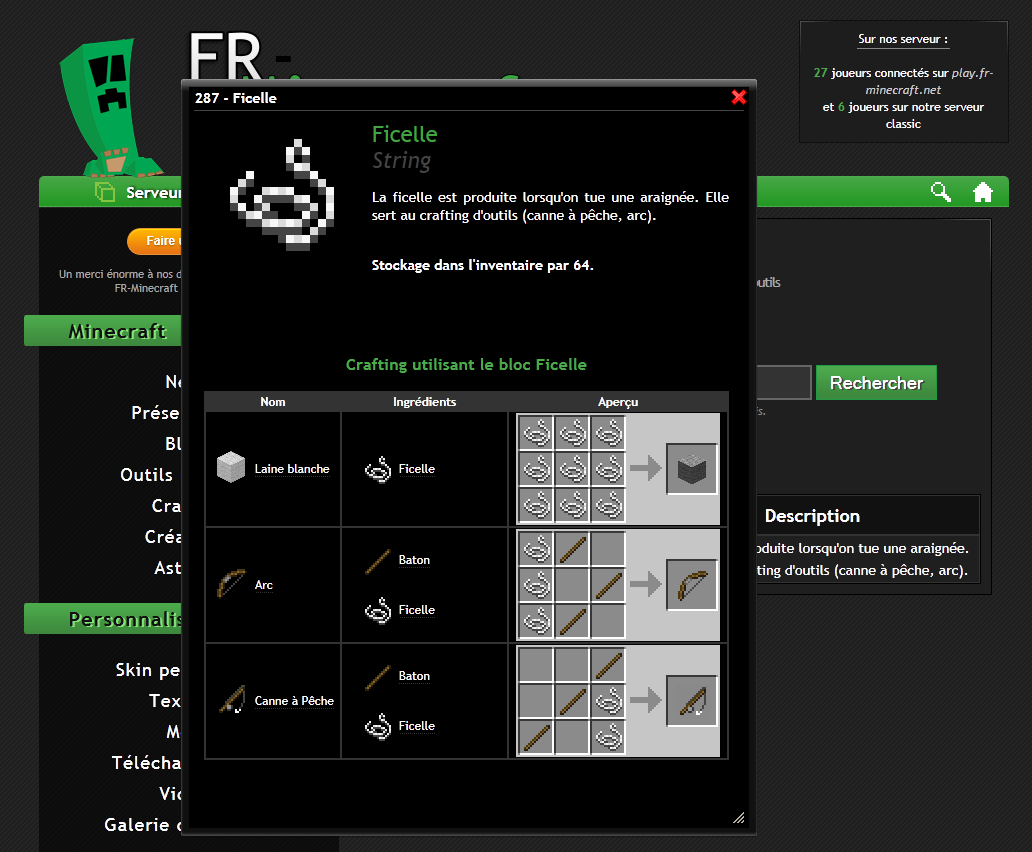Open the Outils sidebar menu item
The height and width of the screenshot is (852, 1032).
147,475
